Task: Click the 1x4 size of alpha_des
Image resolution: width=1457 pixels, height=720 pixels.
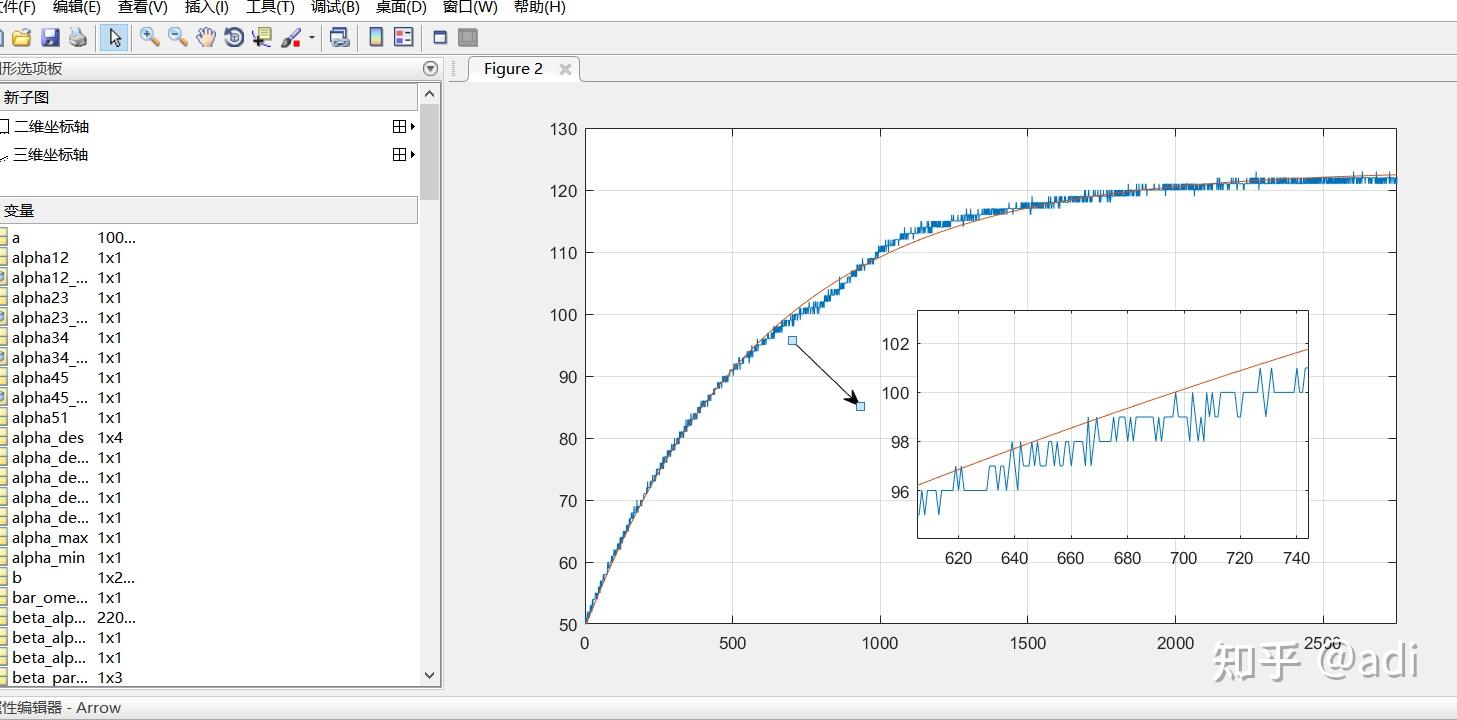Action: (110, 438)
